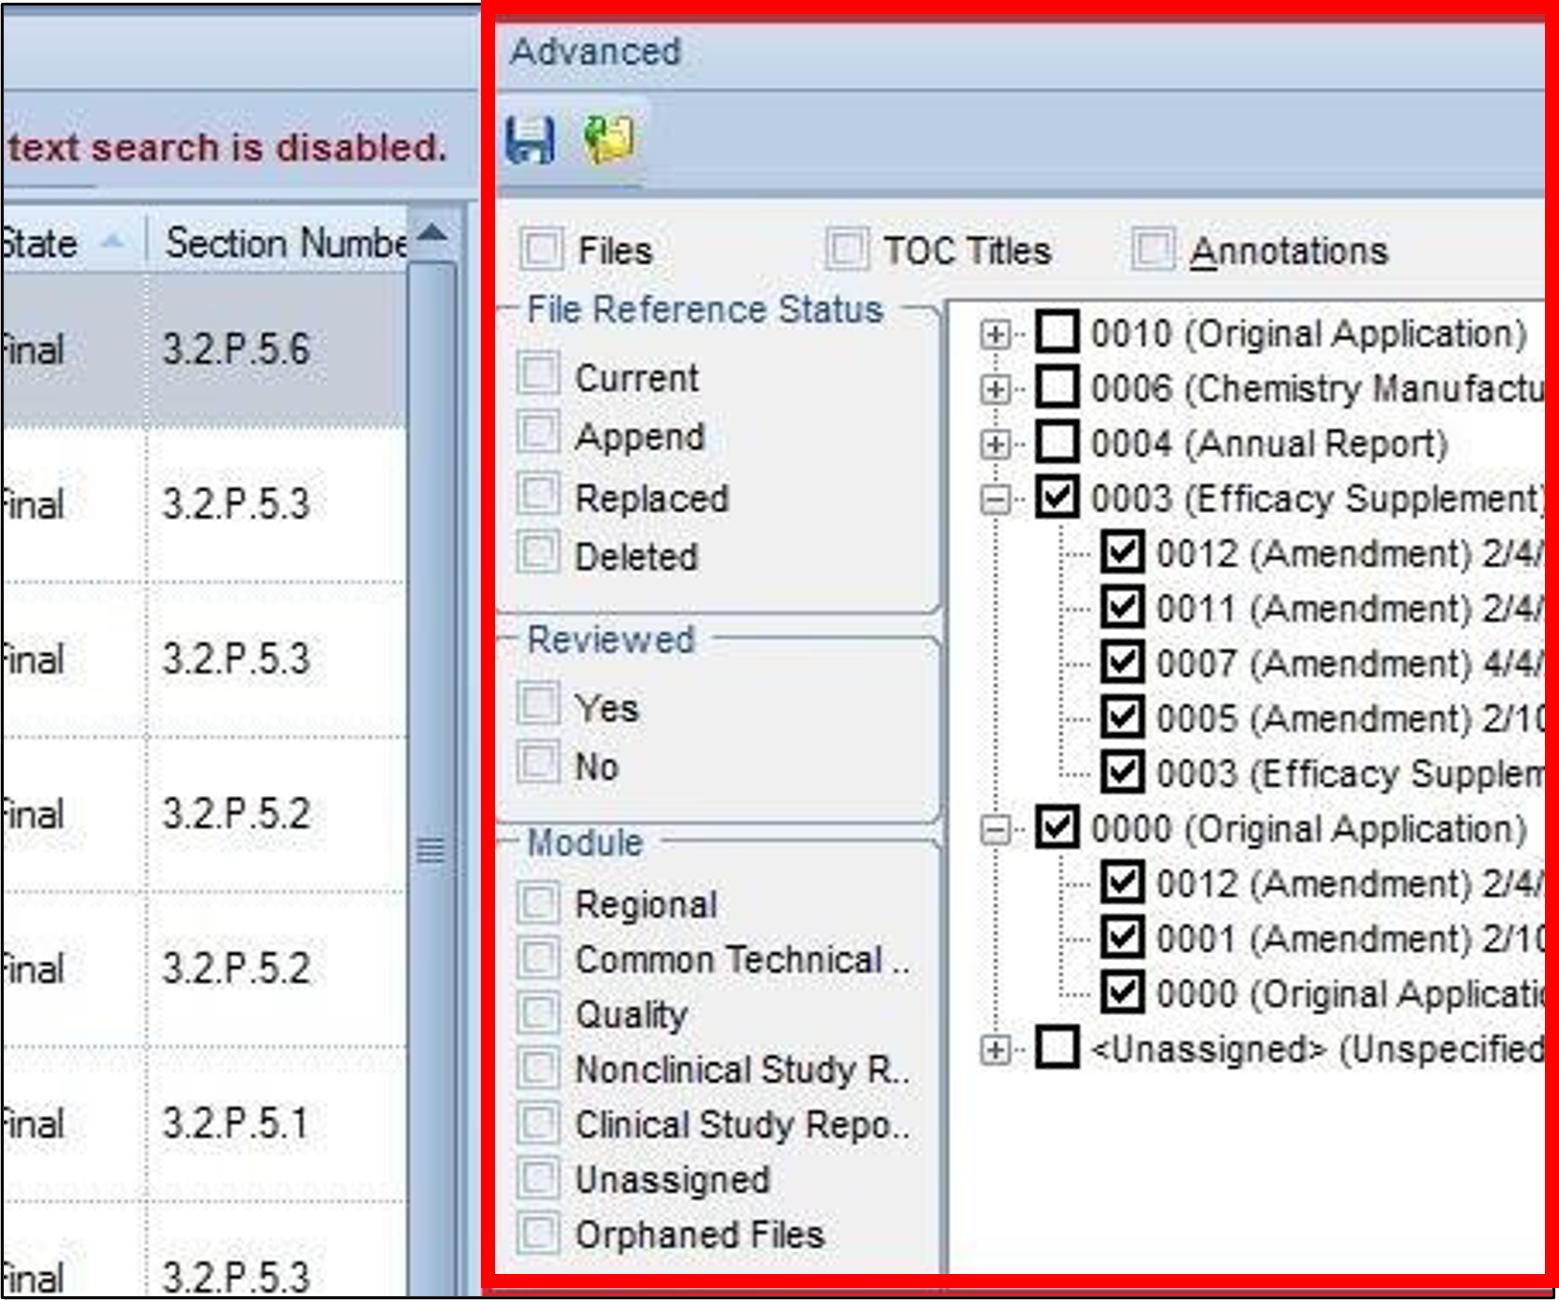Image resolution: width=1559 pixels, height=1300 pixels.
Task: Expand the 0004 (Annual Report) node
Action: [996, 444]
